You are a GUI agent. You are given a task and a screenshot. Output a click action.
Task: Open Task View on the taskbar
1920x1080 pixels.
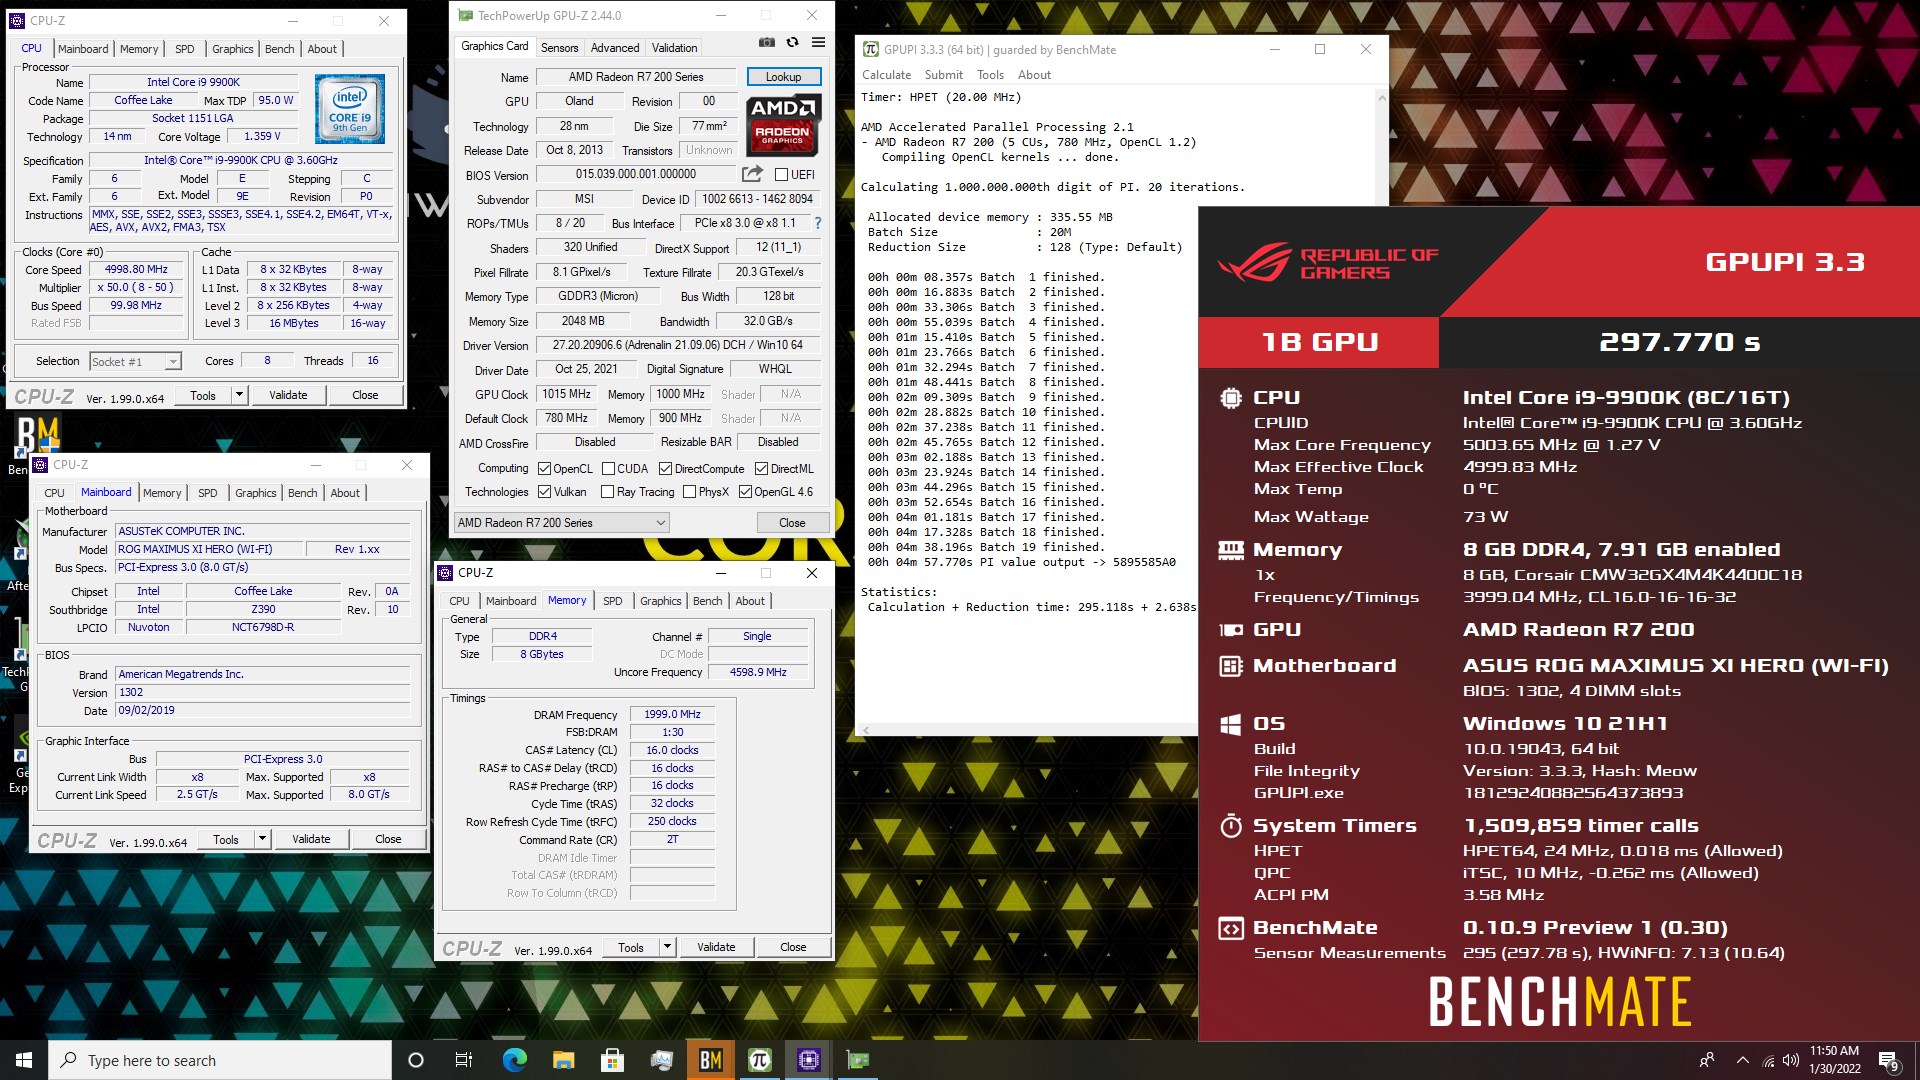click(463, 1060)
